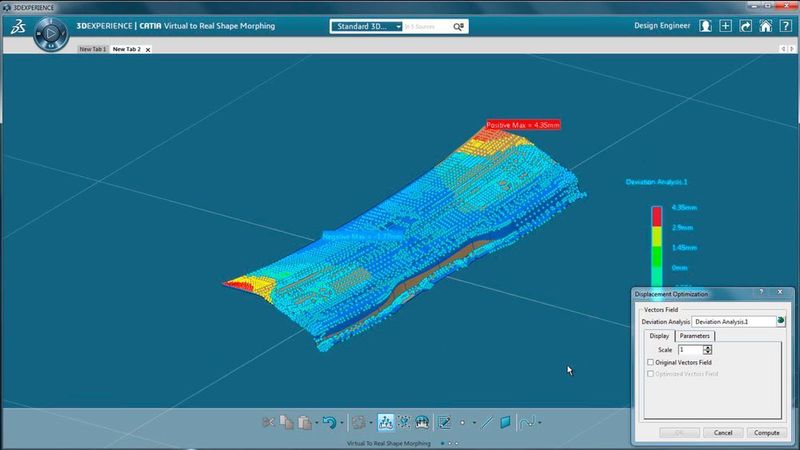Click the Scale value field

point(690,349)
